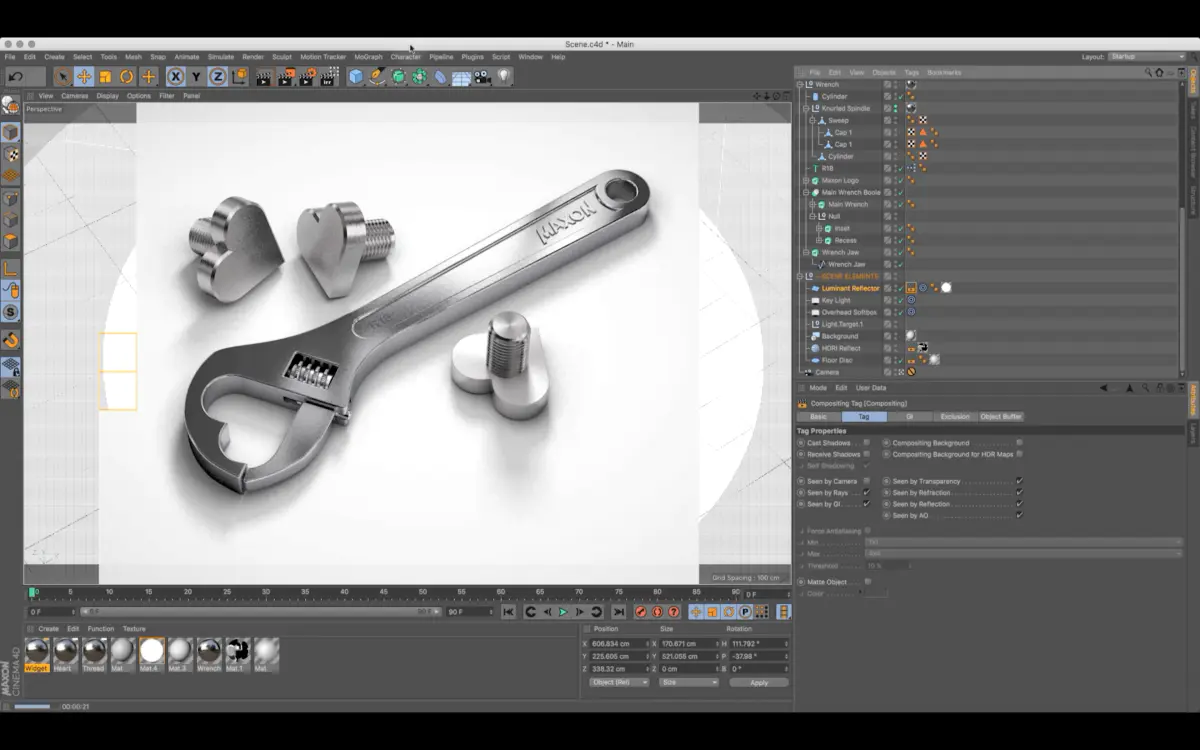
Task: Select the Luminant Reflector object
Action: pyautogui.click(x=850, y=288)
